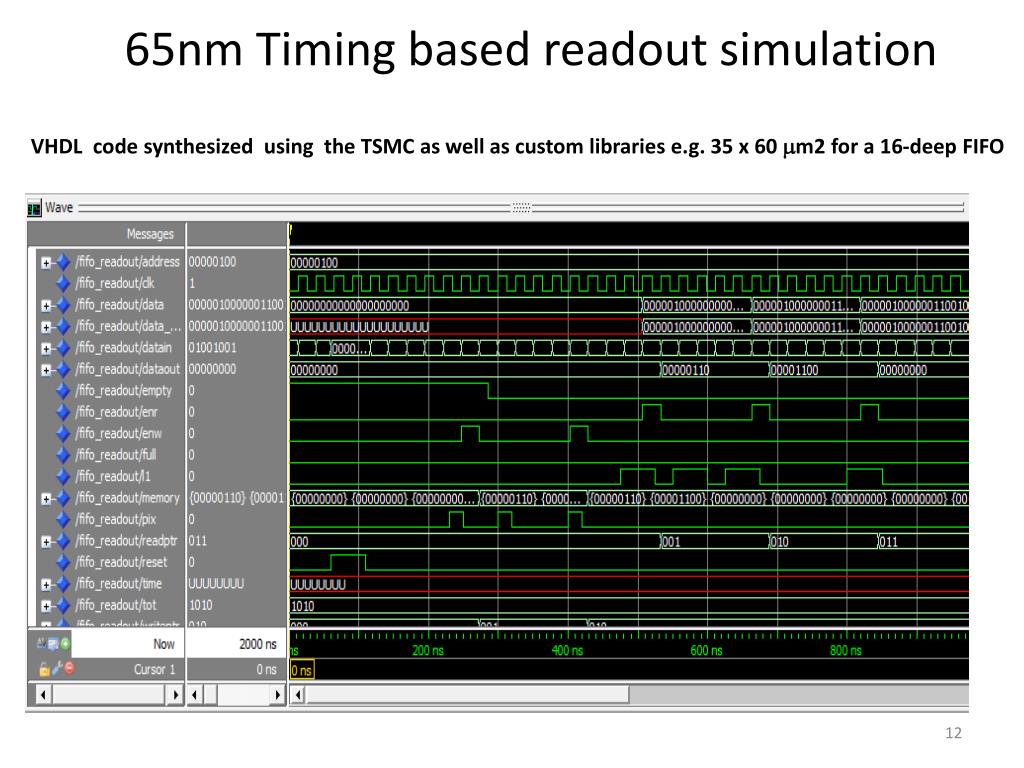This screenshot has width=1024, height=768.
Task: Click the diamond icon for fifo_readout/datain
Action: (x=63, y=348)
